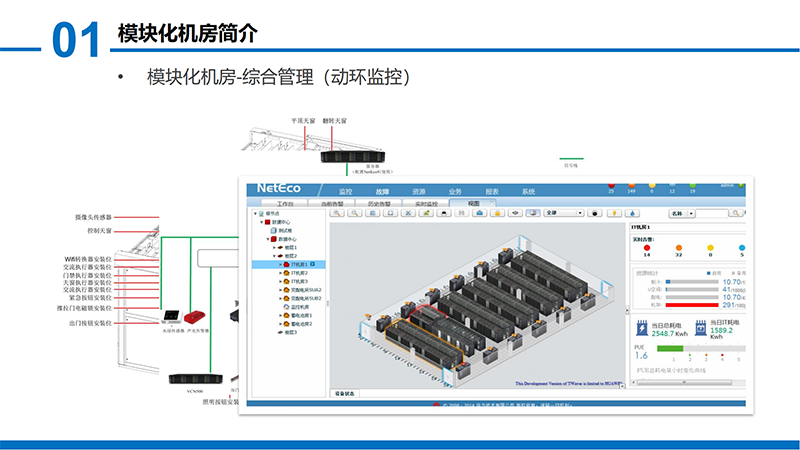Click the search magnifier beside the name field

[x=743, y=213]
